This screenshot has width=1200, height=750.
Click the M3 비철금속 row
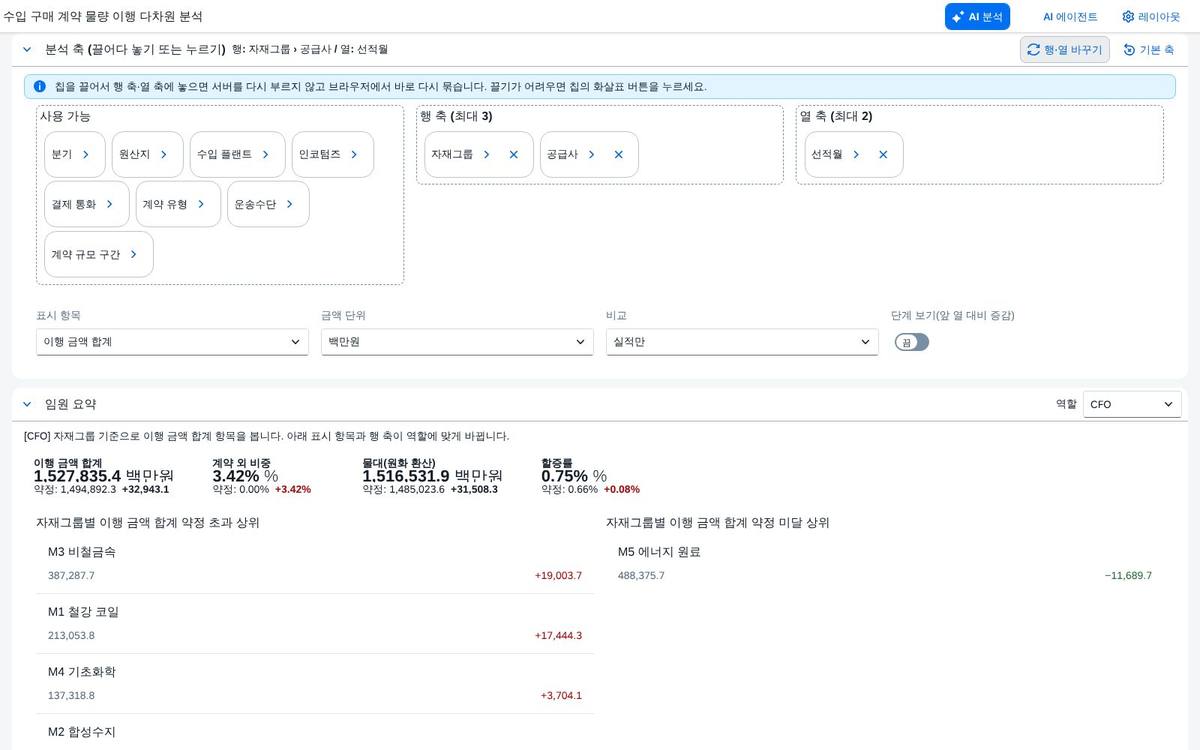315,564
